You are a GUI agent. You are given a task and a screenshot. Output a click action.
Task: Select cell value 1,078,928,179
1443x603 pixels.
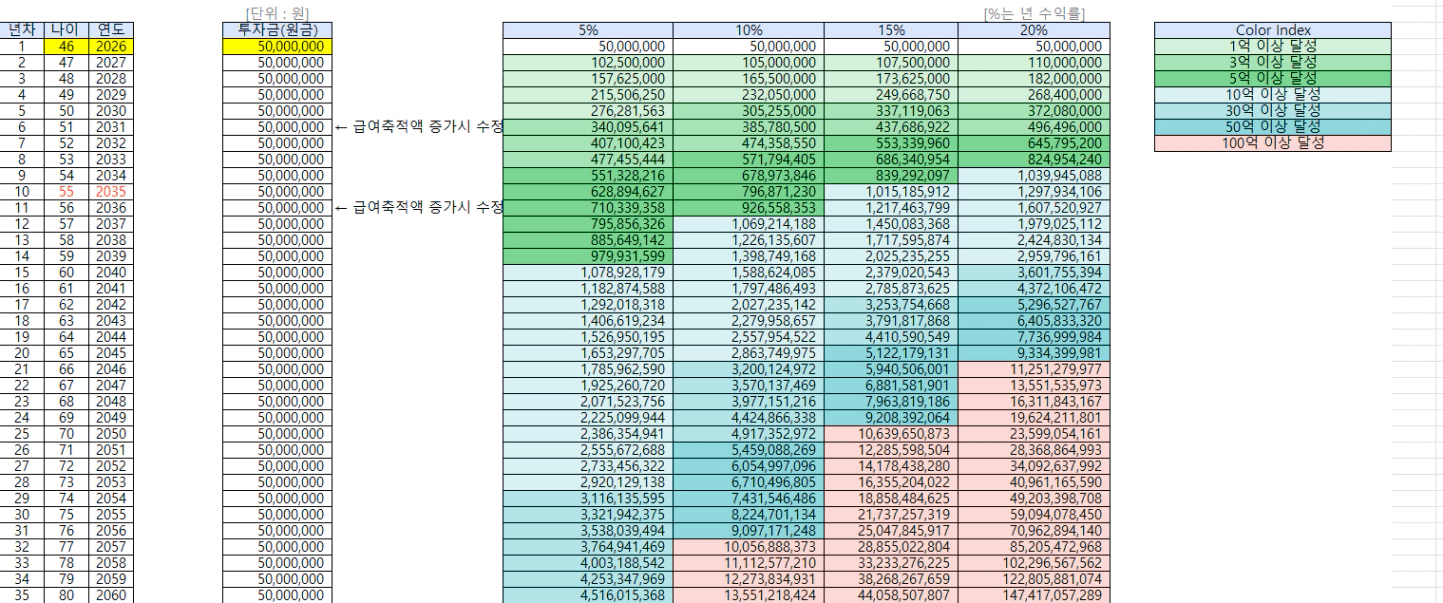588,270
